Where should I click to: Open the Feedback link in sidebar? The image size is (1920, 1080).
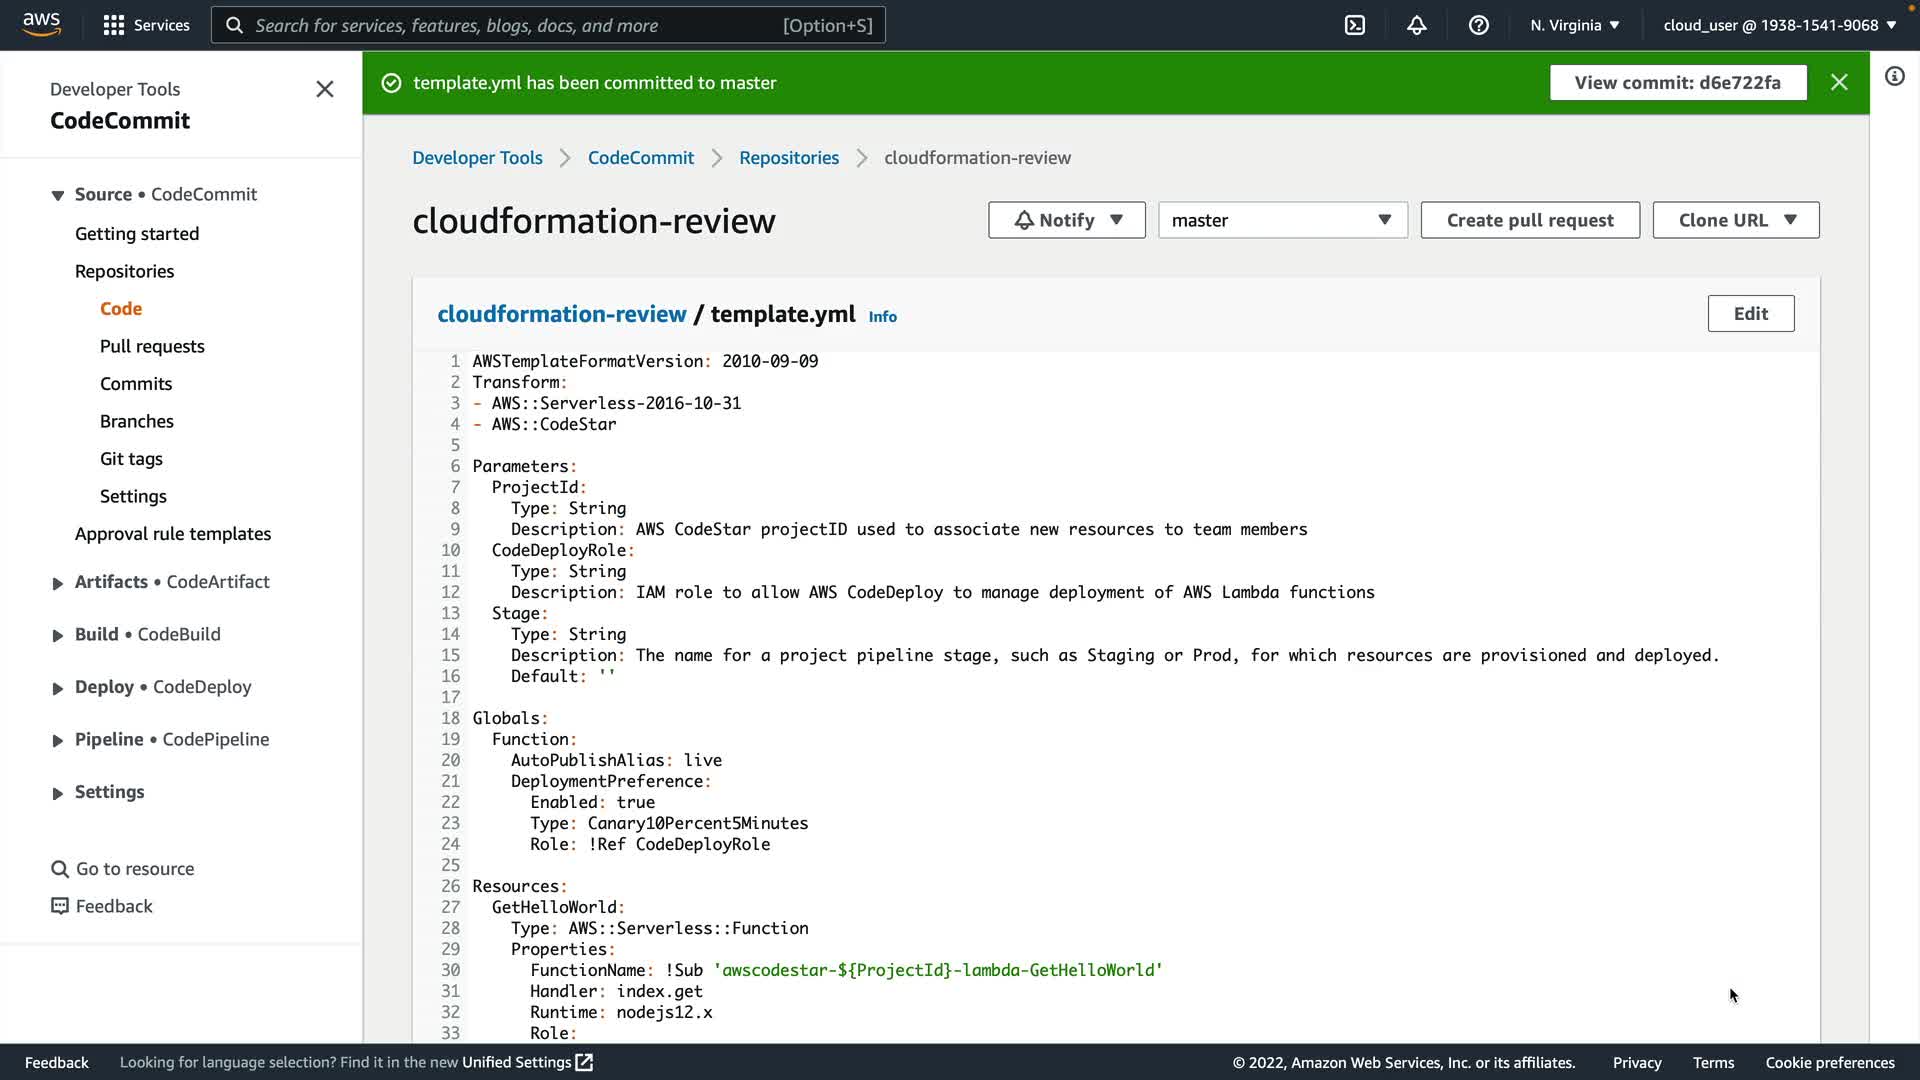point(114,906)
